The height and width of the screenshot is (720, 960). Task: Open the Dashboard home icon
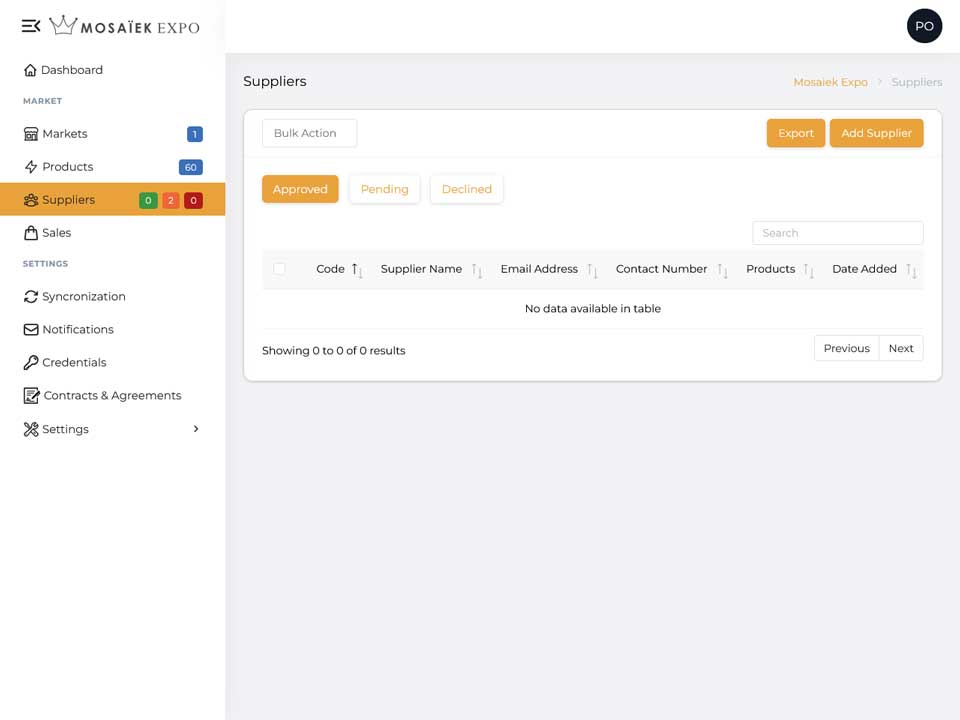[30, 70]
